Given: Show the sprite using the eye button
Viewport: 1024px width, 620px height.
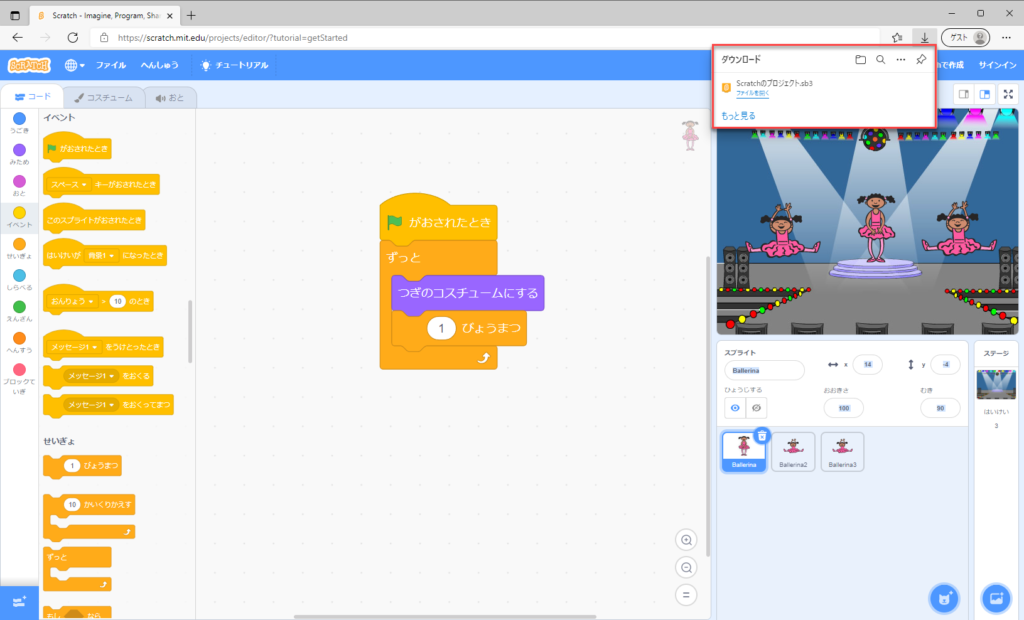Looking at the screenshot, I should point(735,408).
